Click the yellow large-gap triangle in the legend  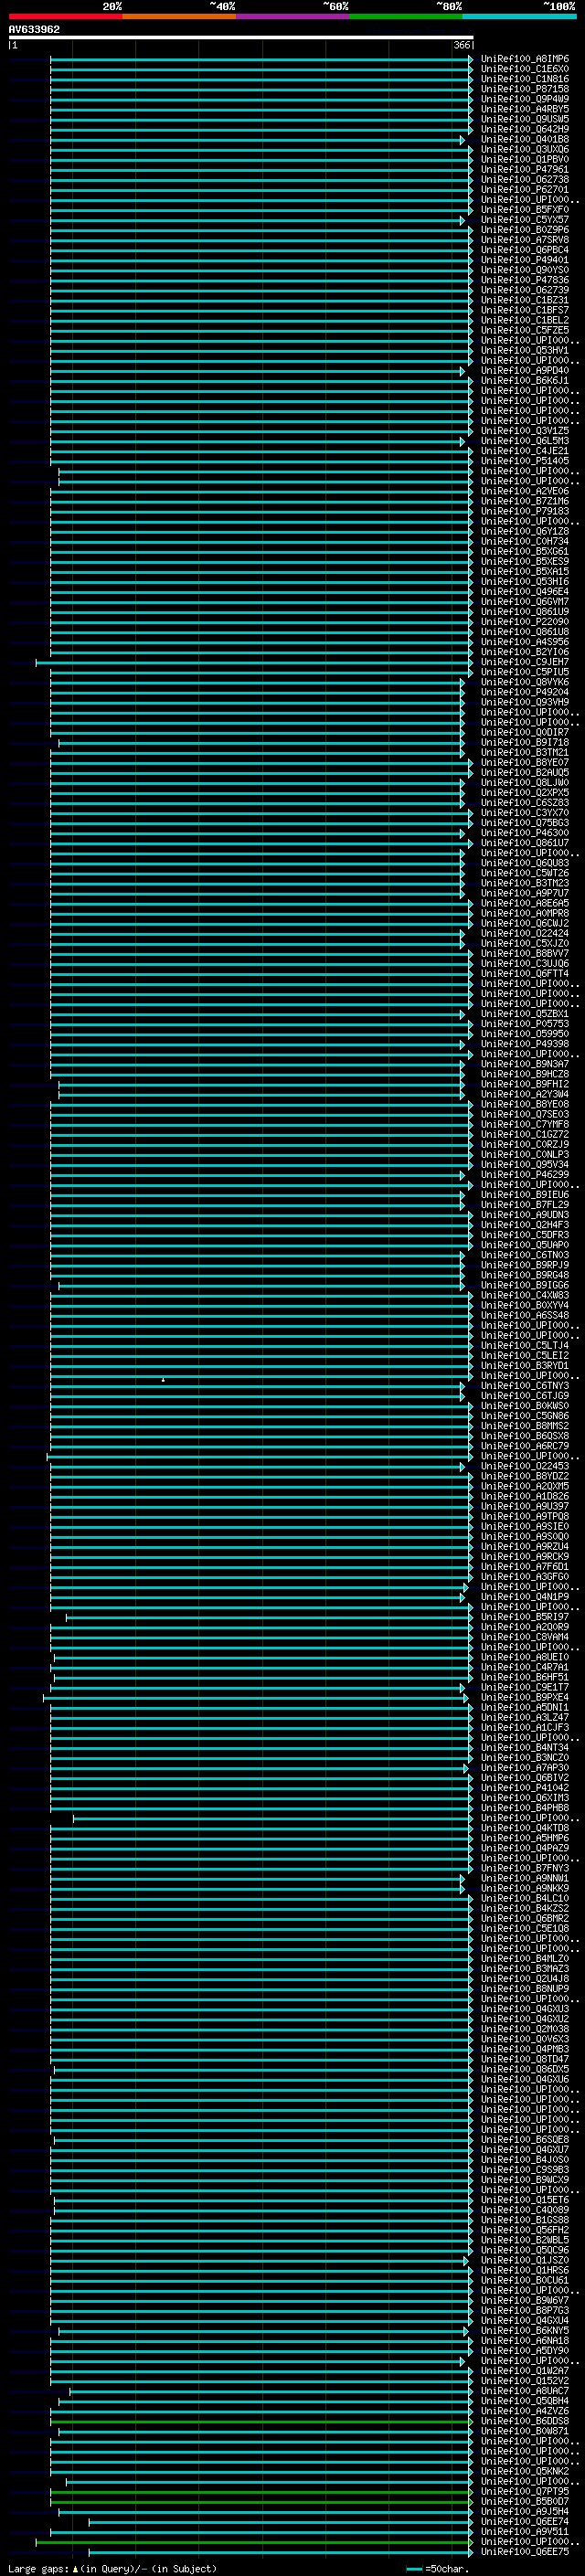coord(75,2568)
